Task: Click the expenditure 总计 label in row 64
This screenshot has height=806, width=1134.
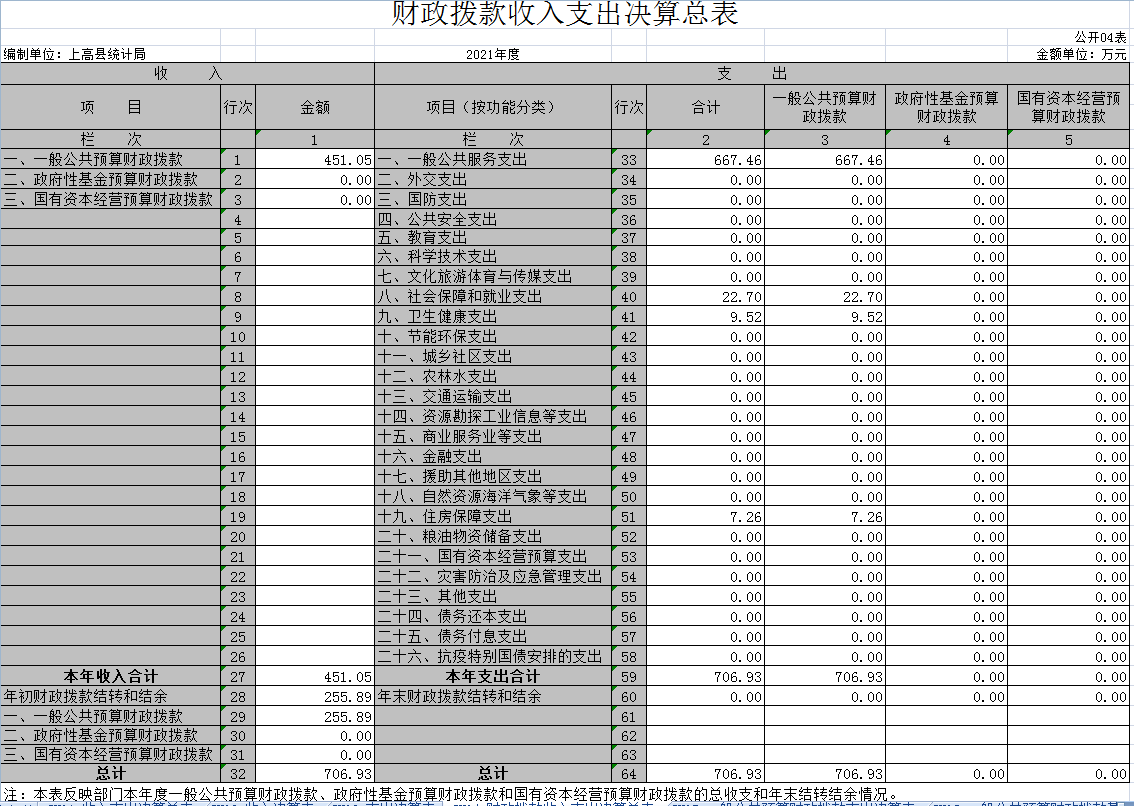Action: (x=493, y=773)
